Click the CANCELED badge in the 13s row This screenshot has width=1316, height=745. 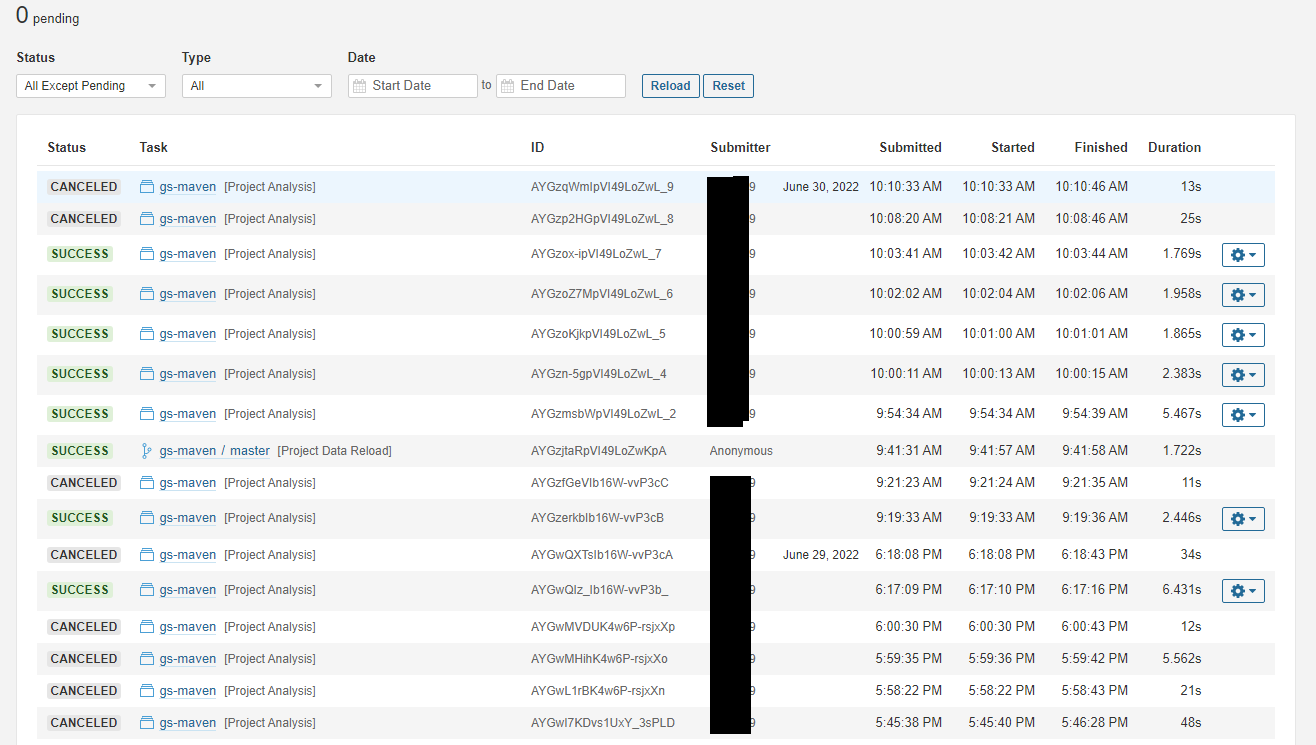tap(84, 187)
